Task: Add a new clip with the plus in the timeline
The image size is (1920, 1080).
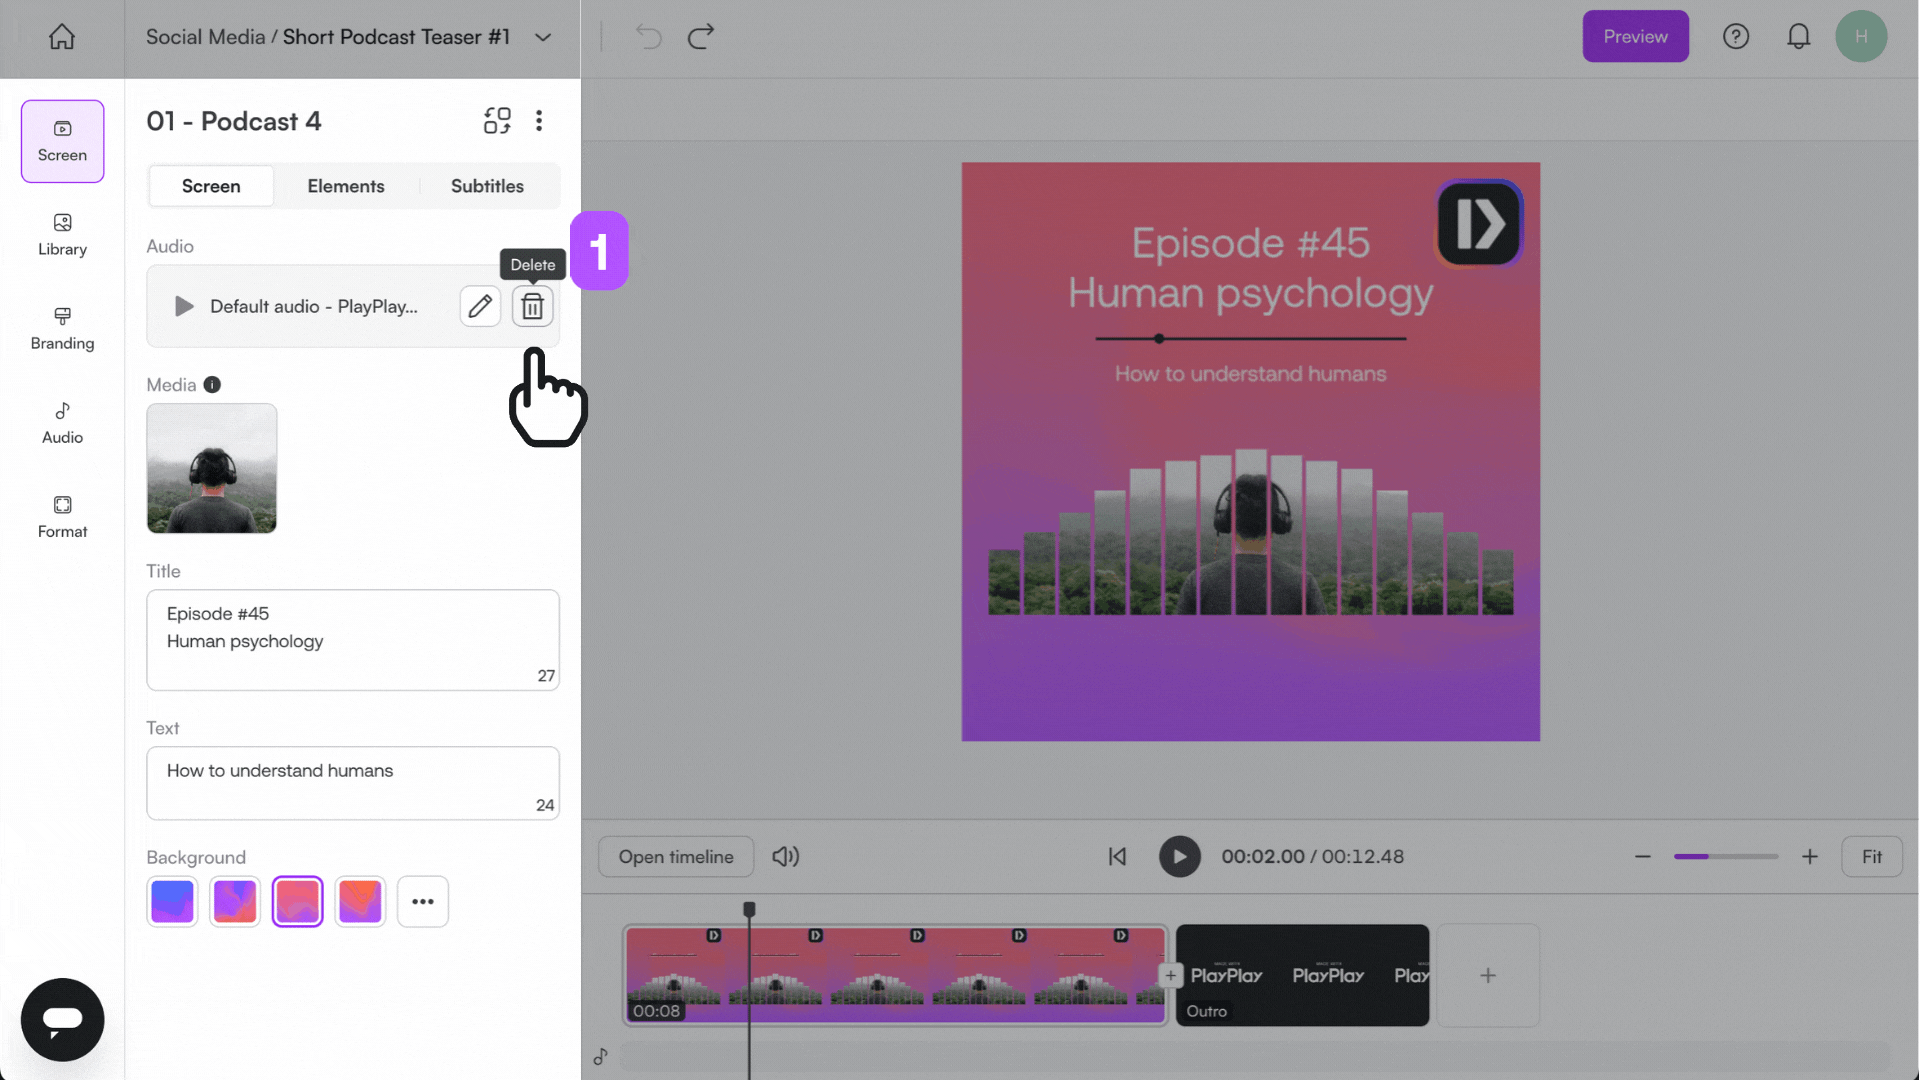Action: [x=1488, y=975]
